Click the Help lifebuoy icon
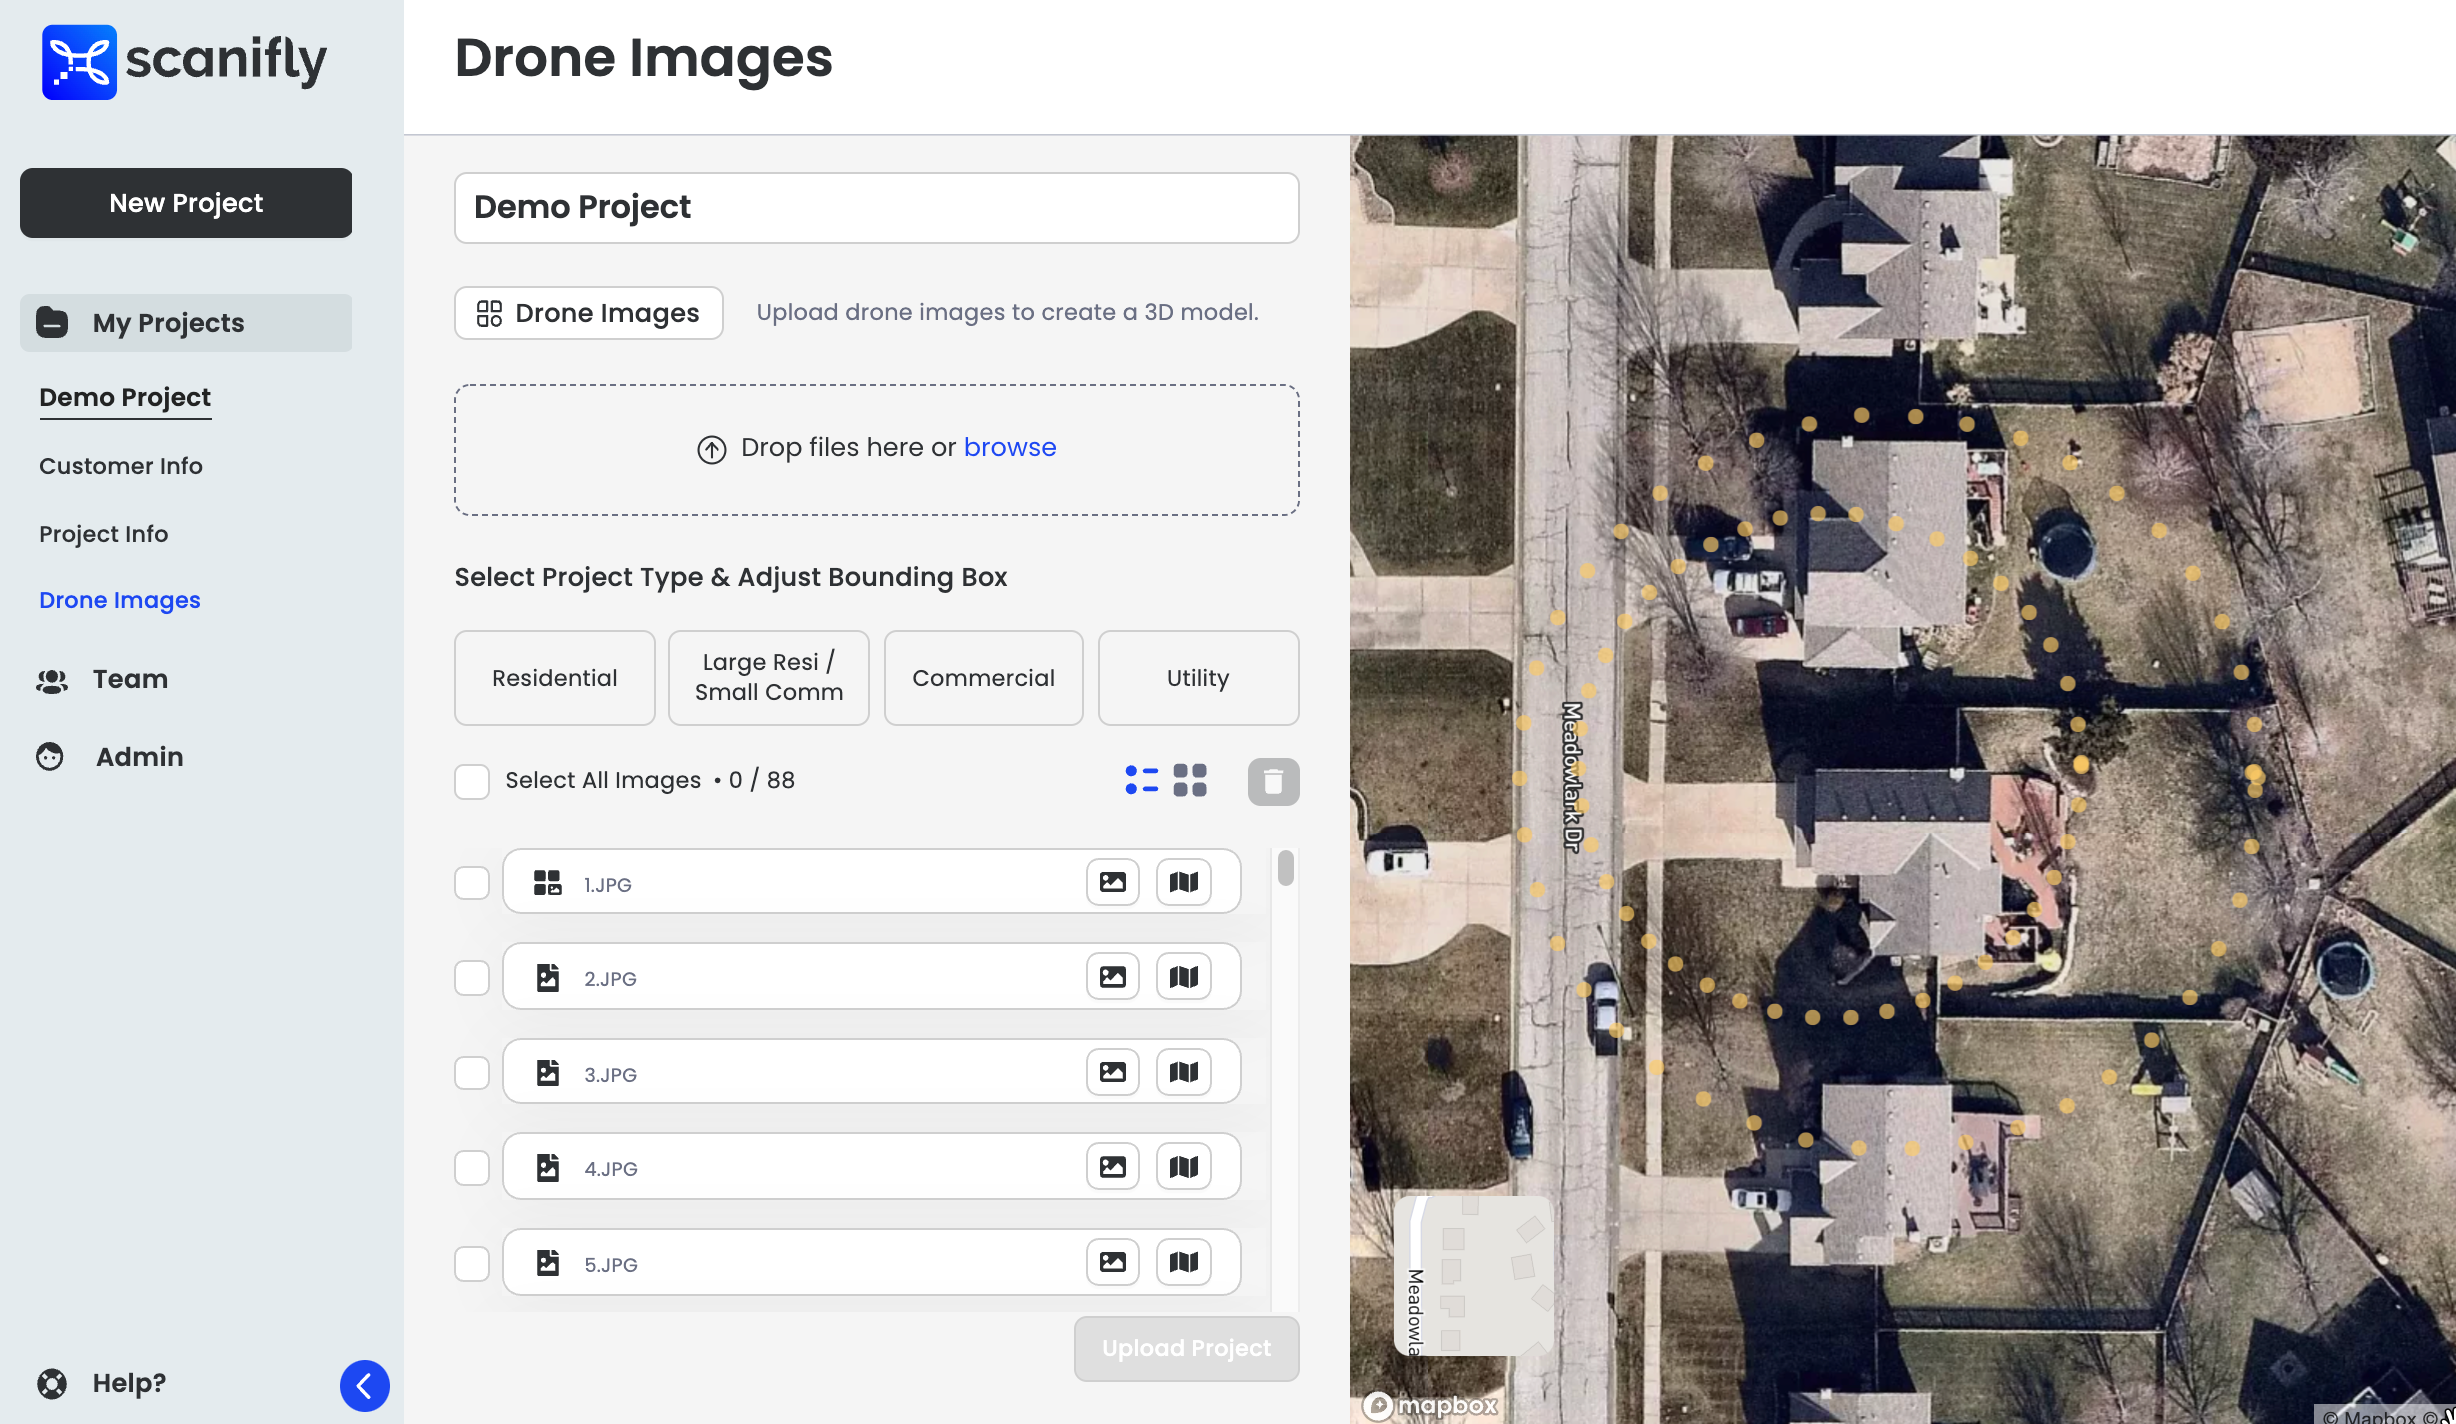Viewport: 2456px width, 1424px height. (x=52, y=1383)
